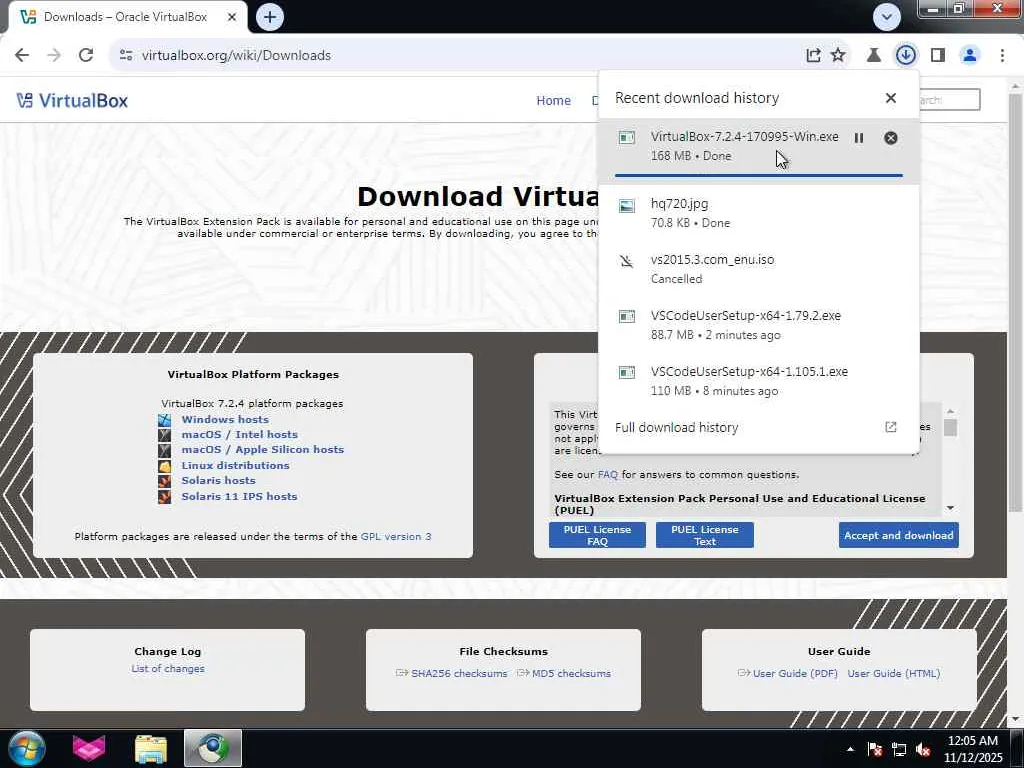
Task: Open the Windows Start button
Action: pos(27,748)
